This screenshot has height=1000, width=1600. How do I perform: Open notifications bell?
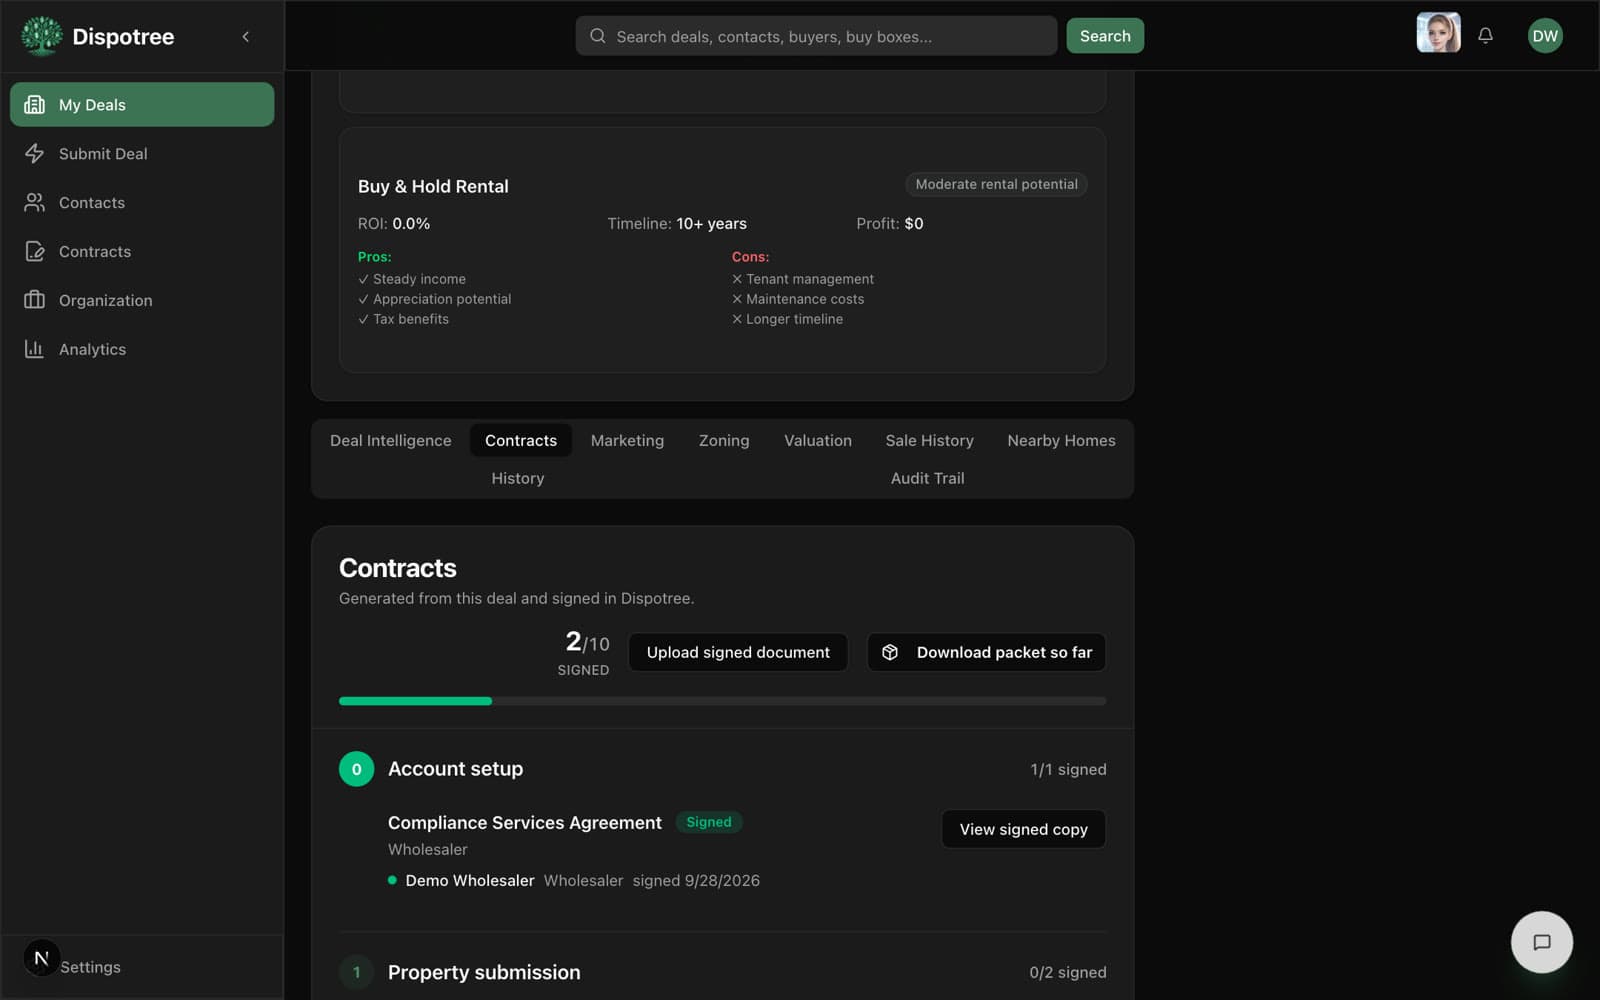pos(1485,36)
